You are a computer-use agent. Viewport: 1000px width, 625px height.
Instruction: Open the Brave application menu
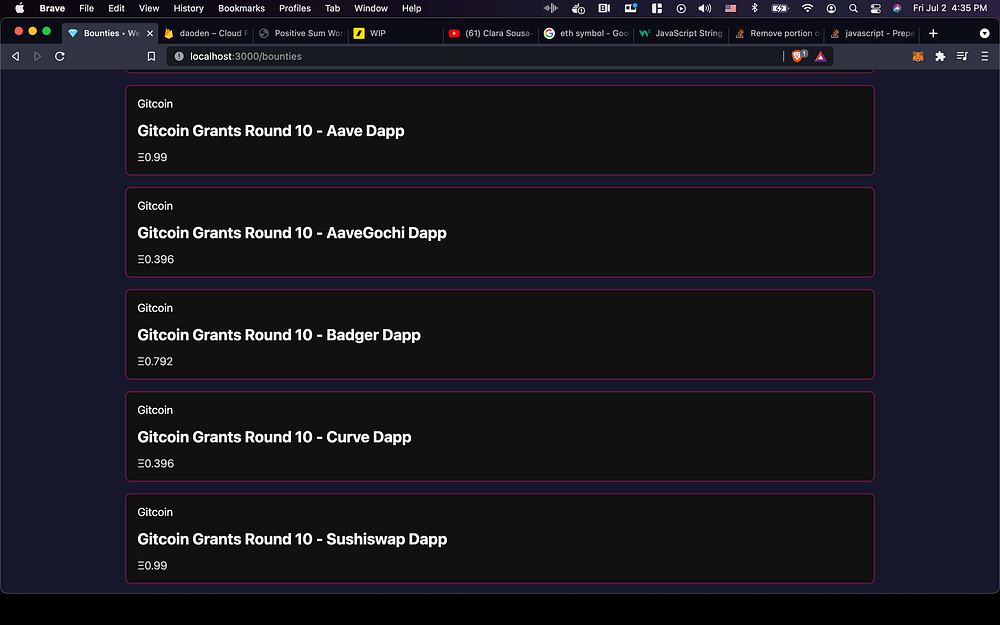(52, 8)
